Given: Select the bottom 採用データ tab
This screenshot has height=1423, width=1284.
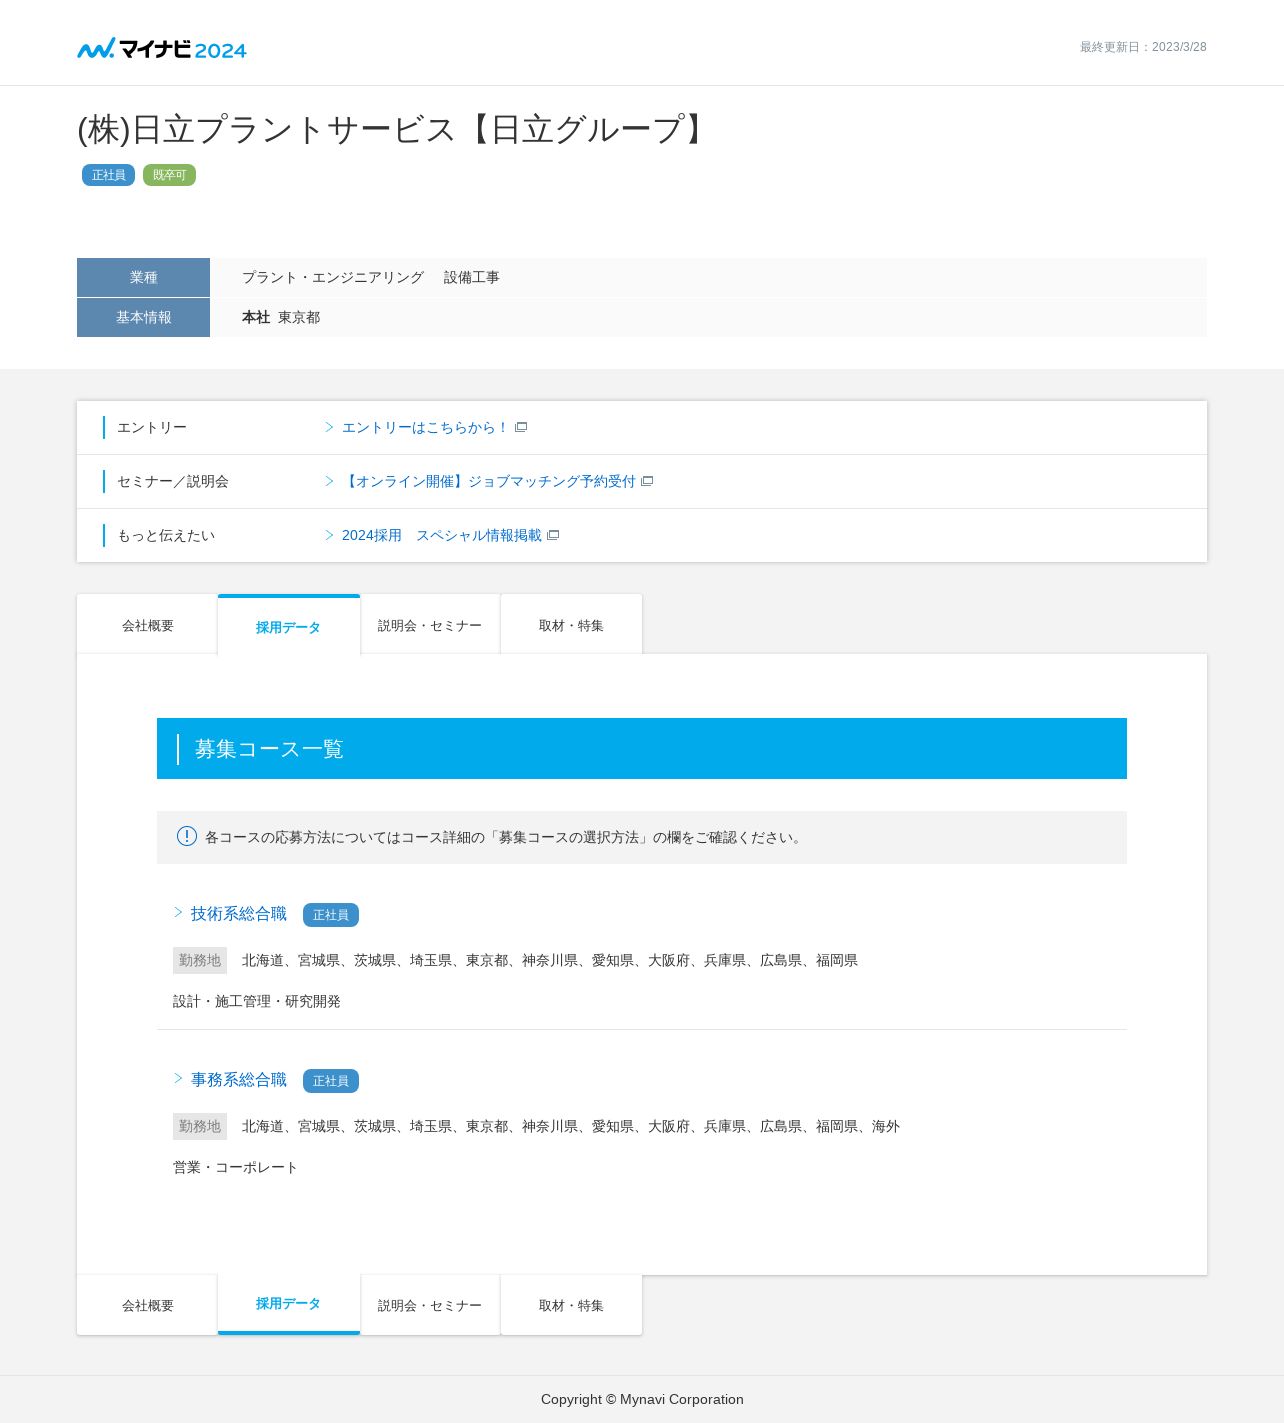Looking at the screenshot, I should tap(289, 1304).
